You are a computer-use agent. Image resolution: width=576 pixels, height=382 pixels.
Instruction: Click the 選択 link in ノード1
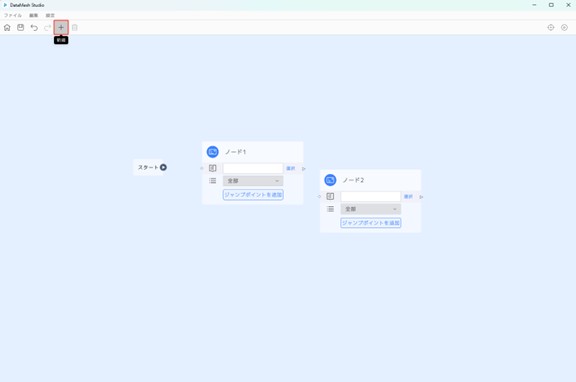291,168
